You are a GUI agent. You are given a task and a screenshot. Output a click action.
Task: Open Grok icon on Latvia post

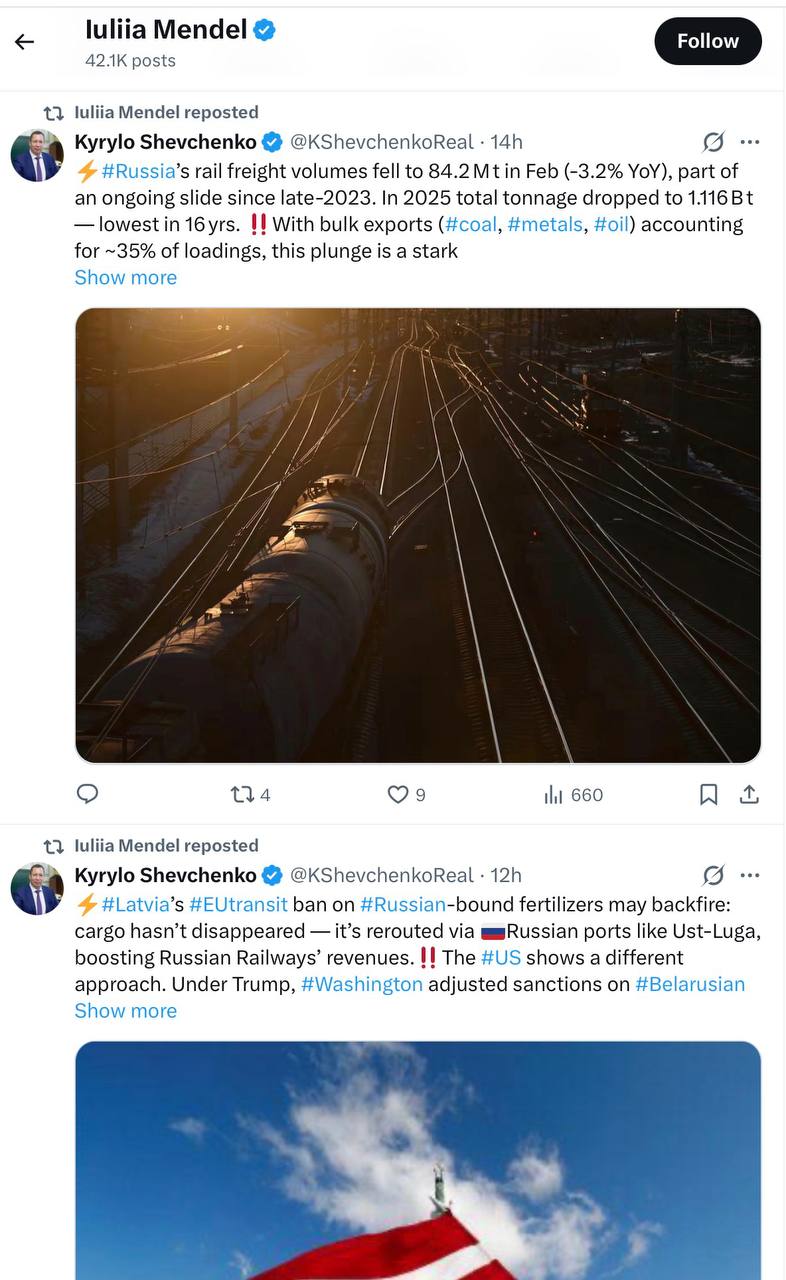click(x=713, y=875)
